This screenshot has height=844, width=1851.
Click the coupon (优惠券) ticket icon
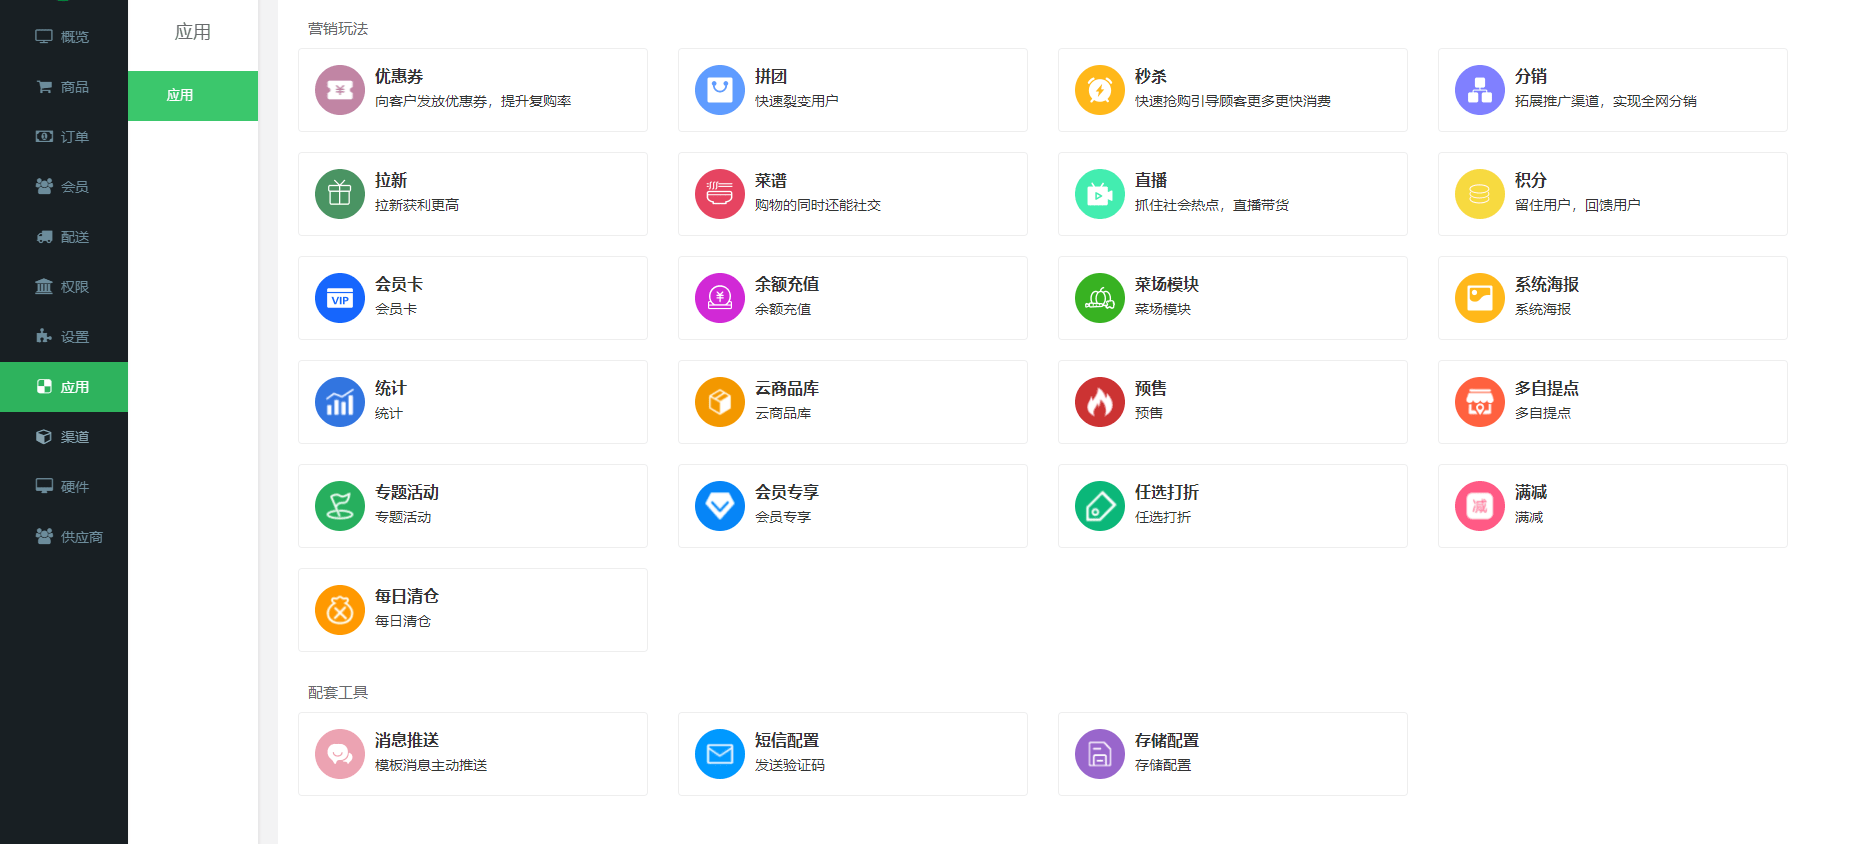(x=340, y=90)
